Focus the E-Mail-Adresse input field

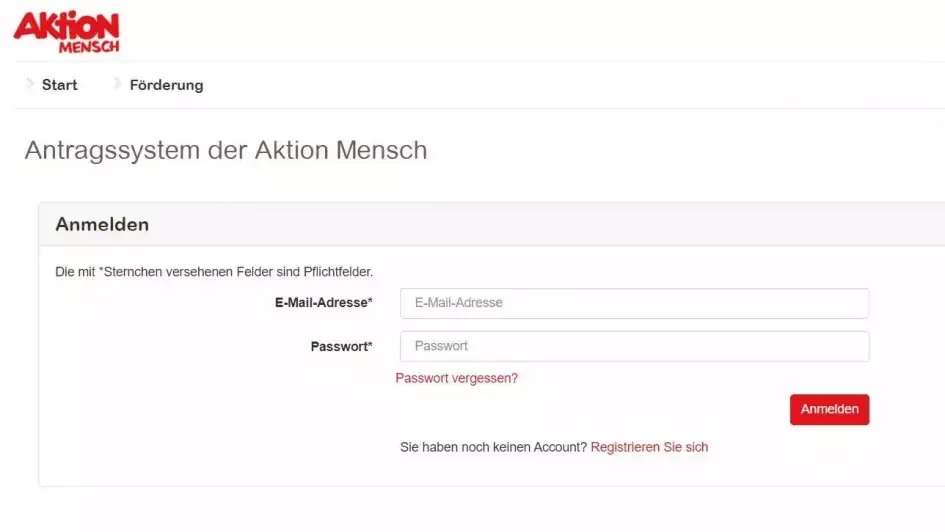pos(634,303)
